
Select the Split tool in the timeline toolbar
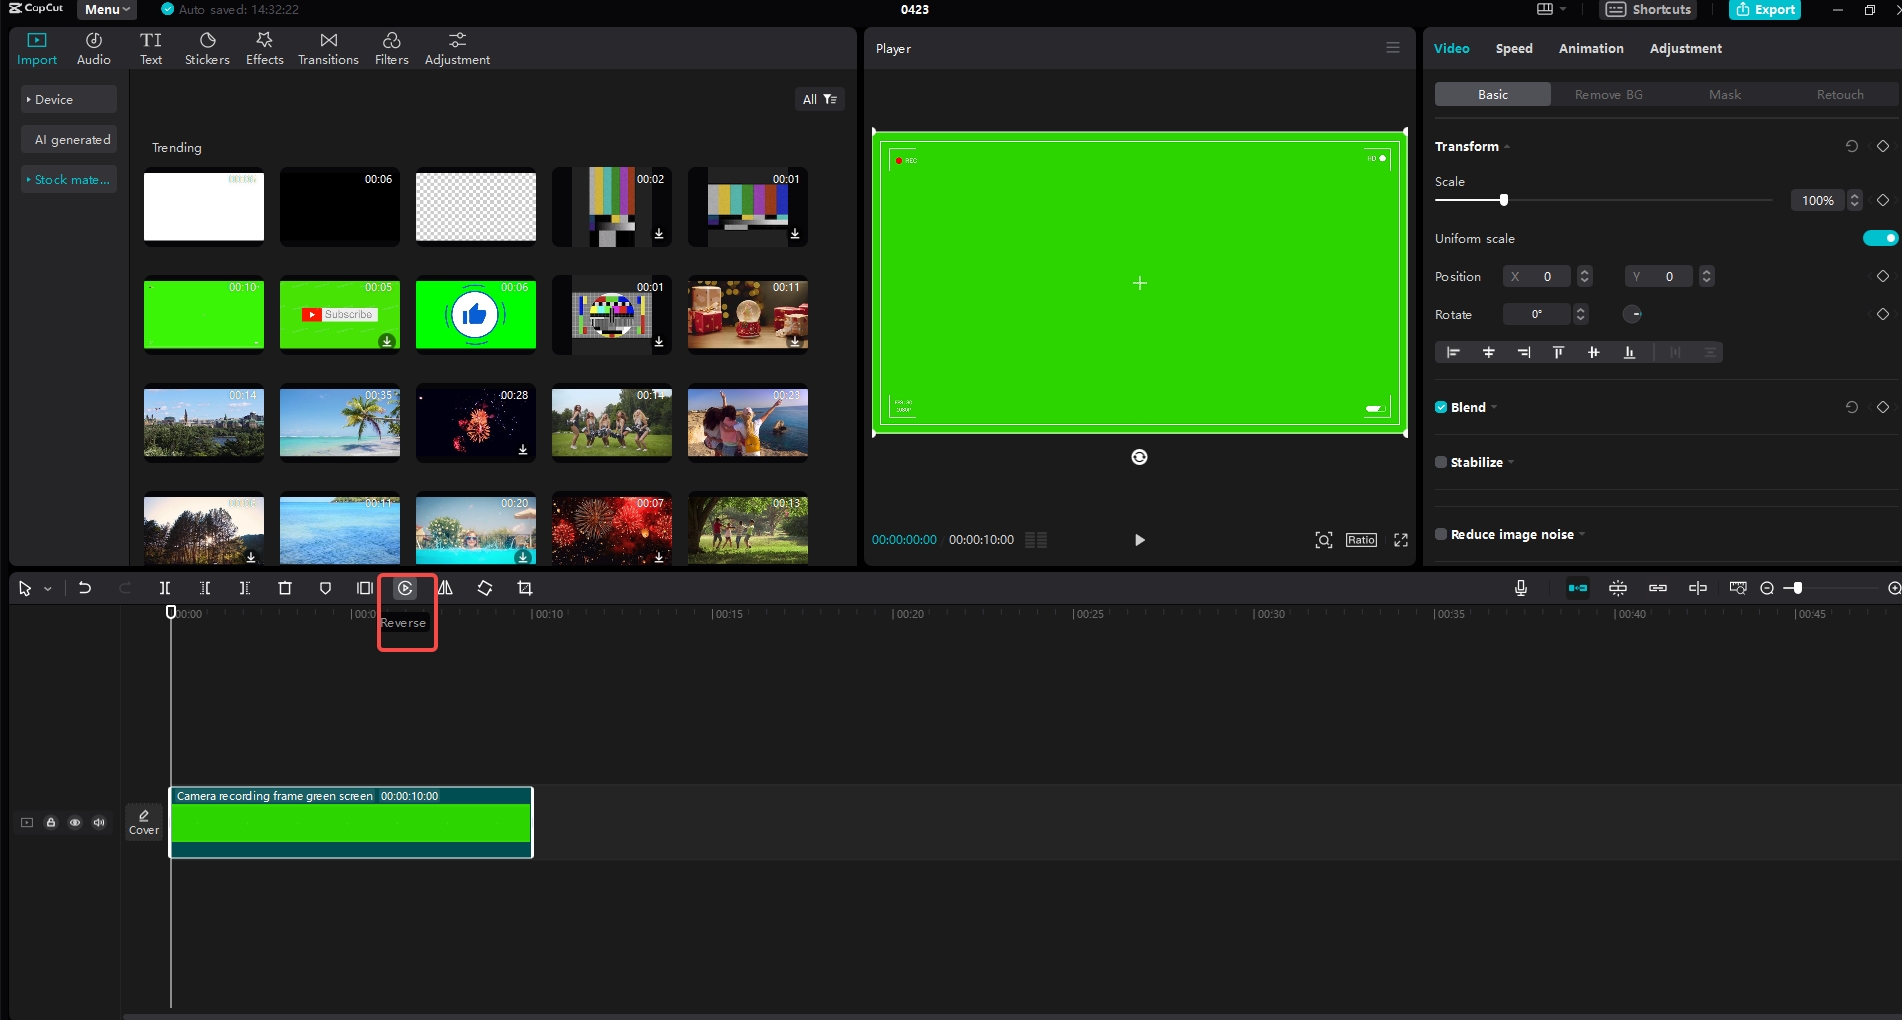[165, 588]
